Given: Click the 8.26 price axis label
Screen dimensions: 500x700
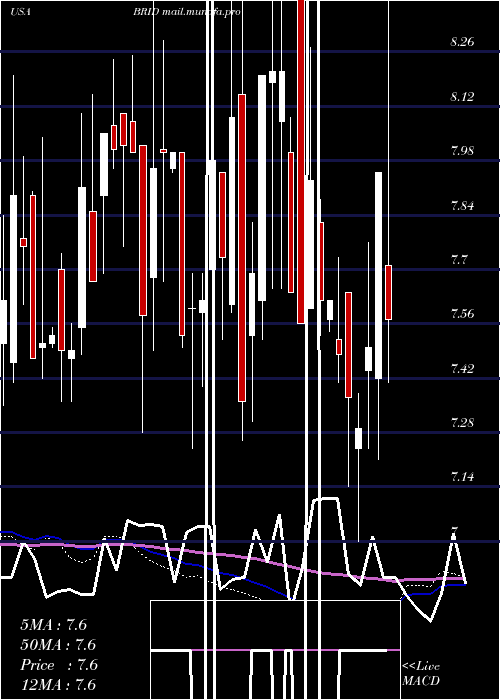Looking at the screenshot, I should (x=462, y=42).
